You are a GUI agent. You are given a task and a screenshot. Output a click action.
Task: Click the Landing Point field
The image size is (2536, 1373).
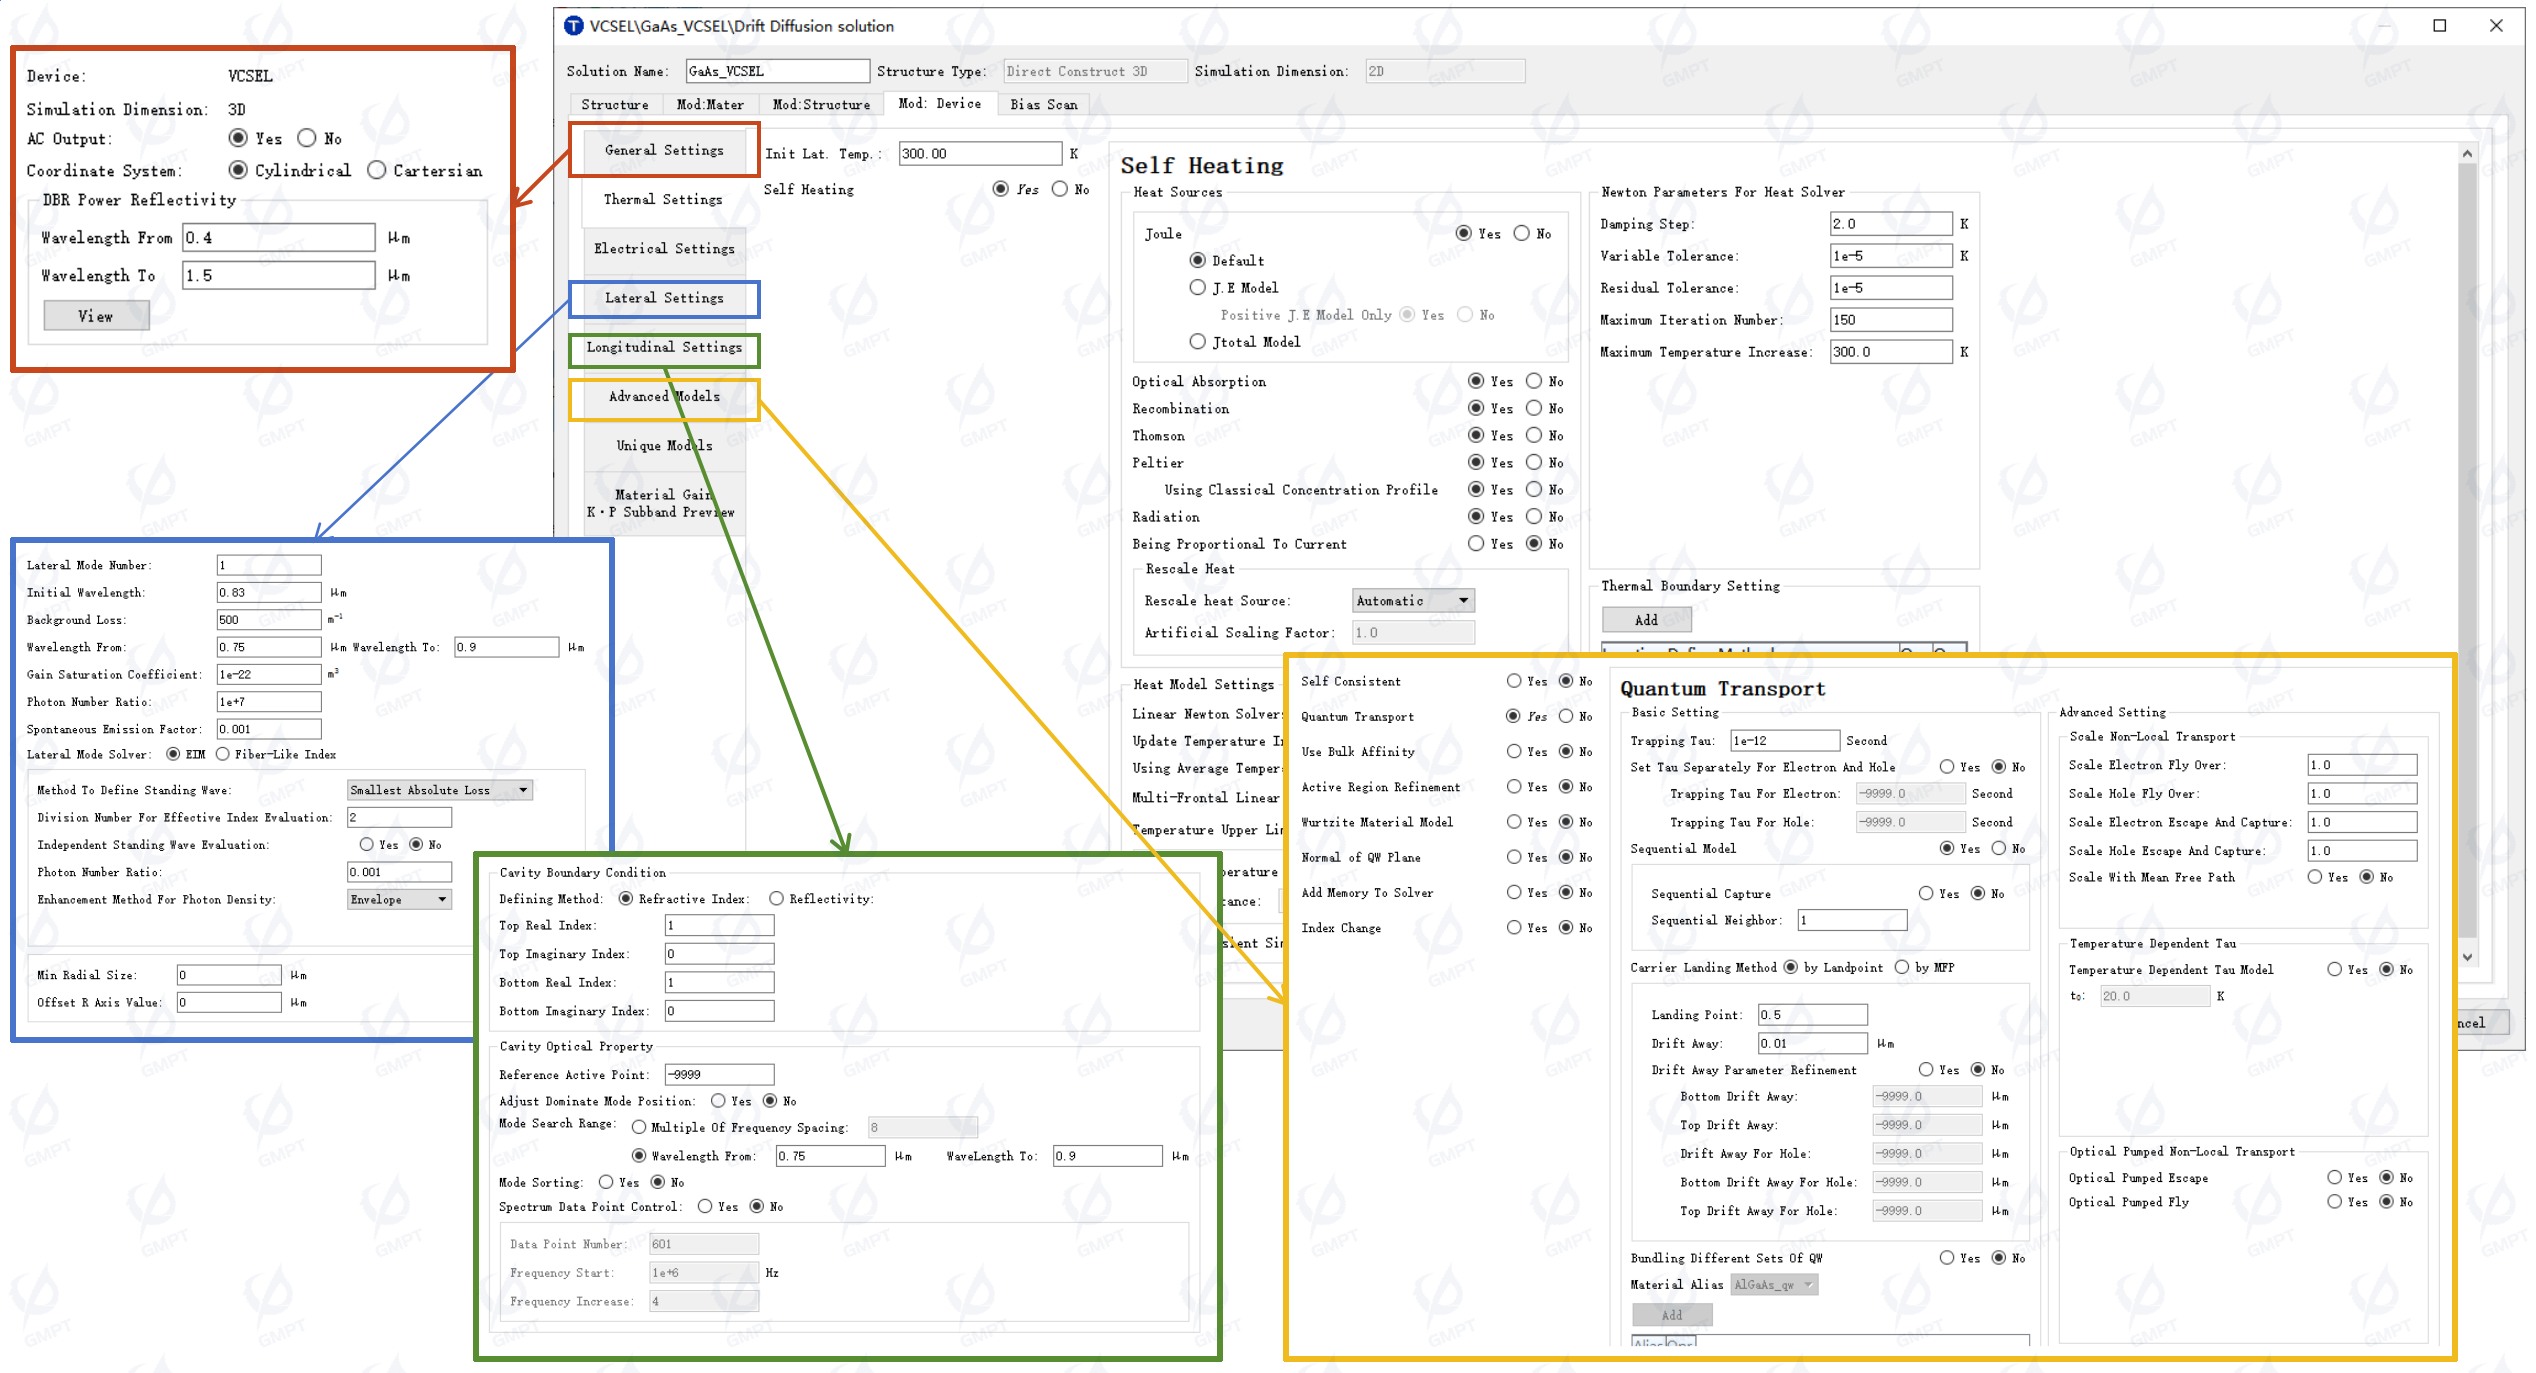(1812, 1014)
